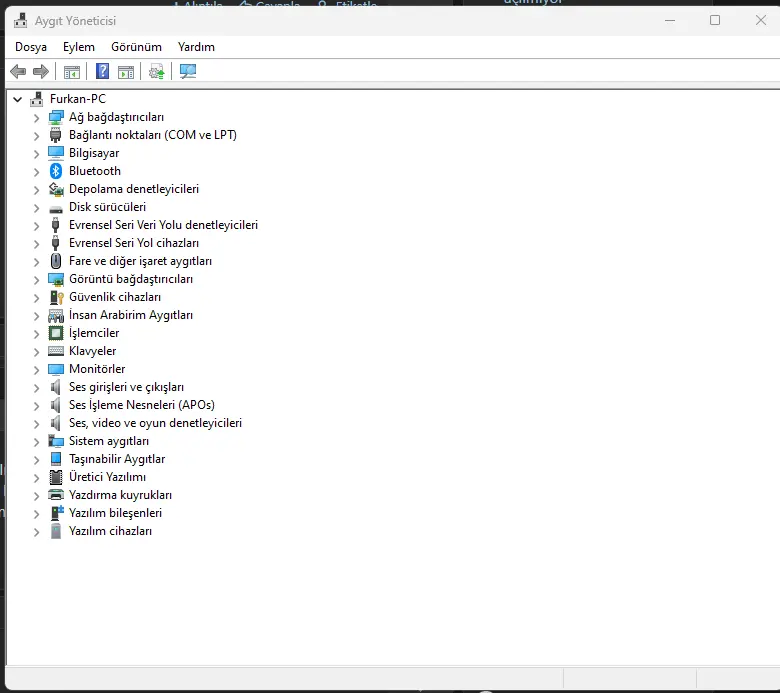
Task: Click the Klavyeler keyboard icon
Action: [56, 351]
